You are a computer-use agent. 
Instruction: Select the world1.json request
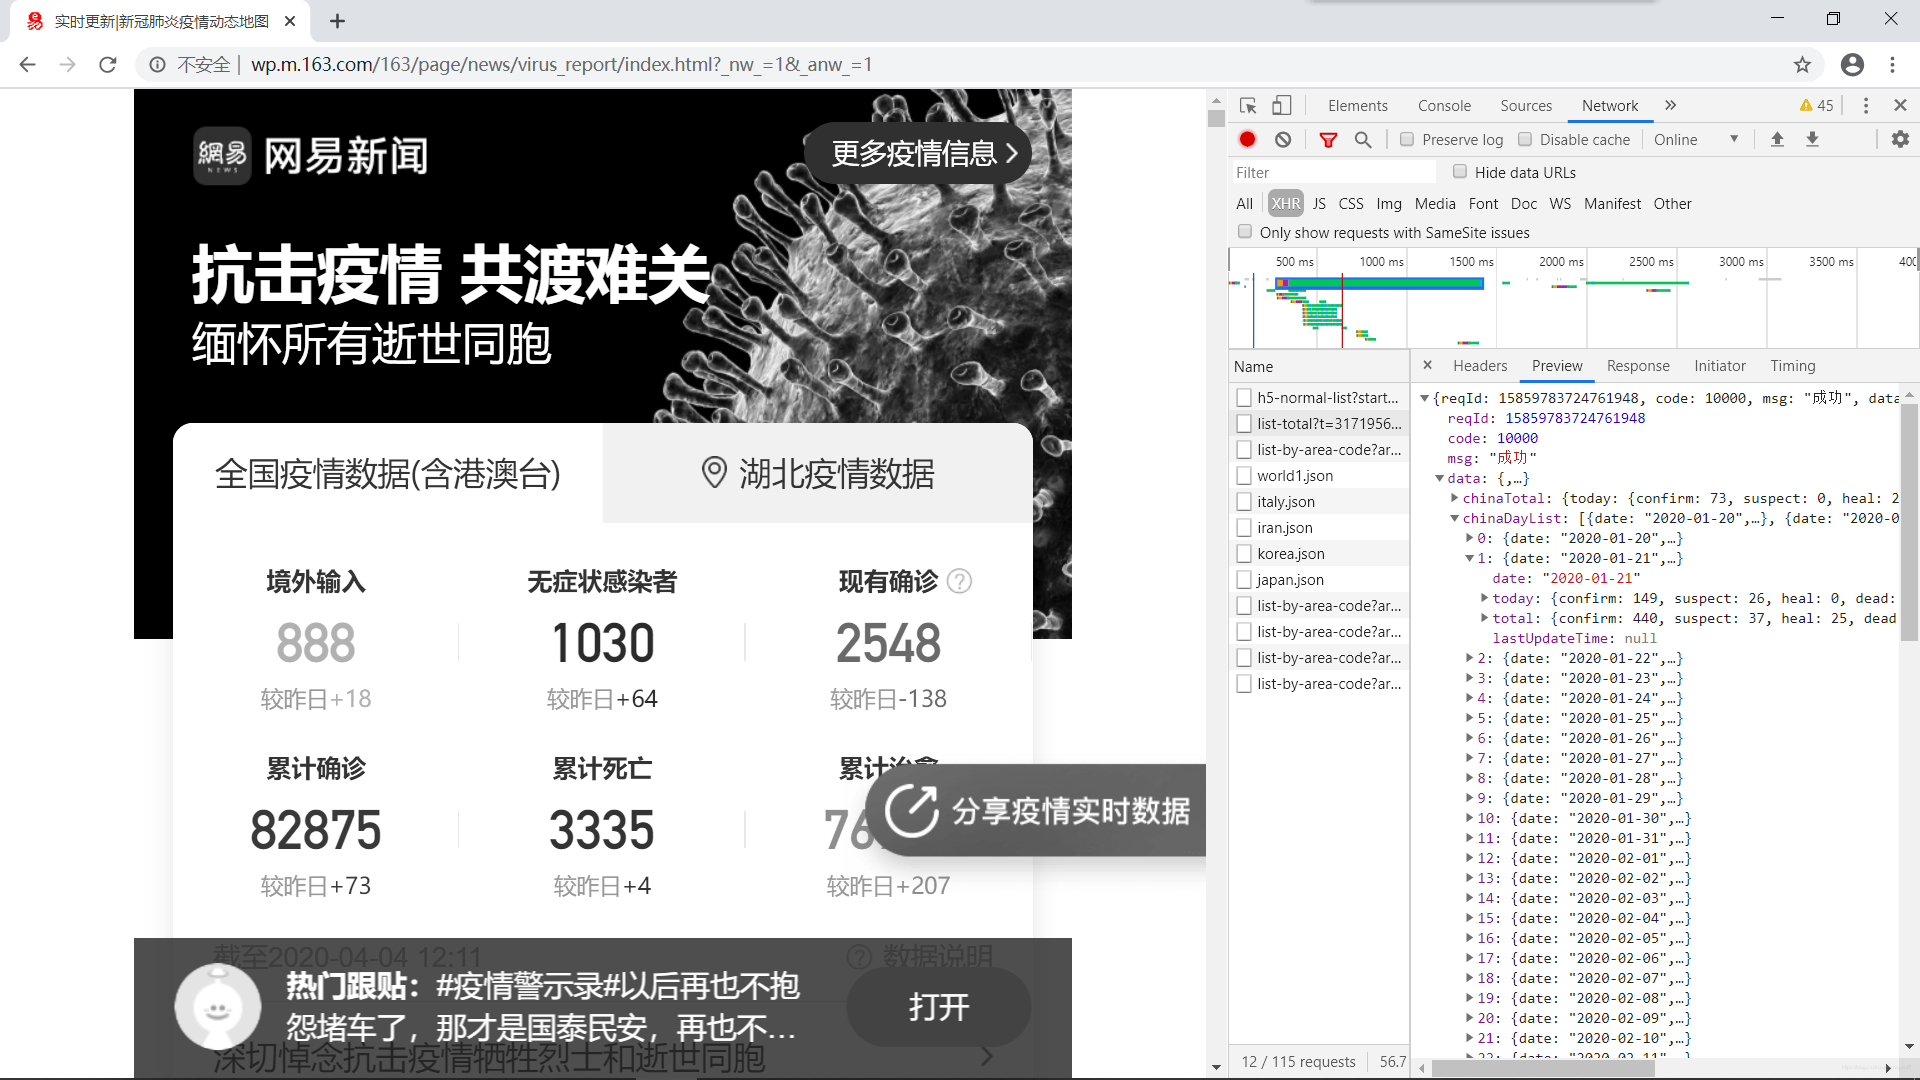click(1294, 475)
